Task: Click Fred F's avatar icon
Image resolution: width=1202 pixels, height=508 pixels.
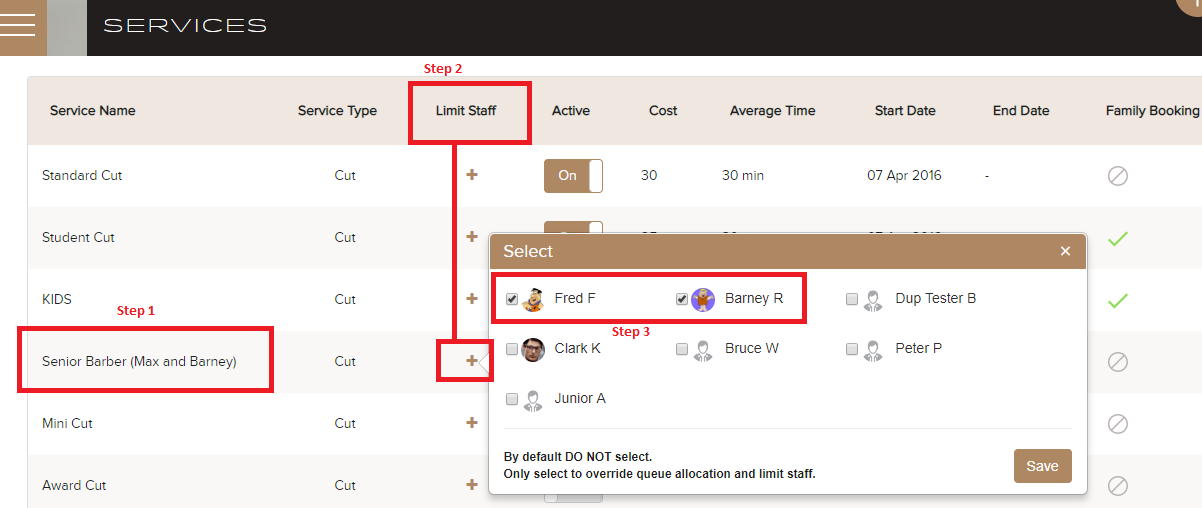Action: pos(533,298)
